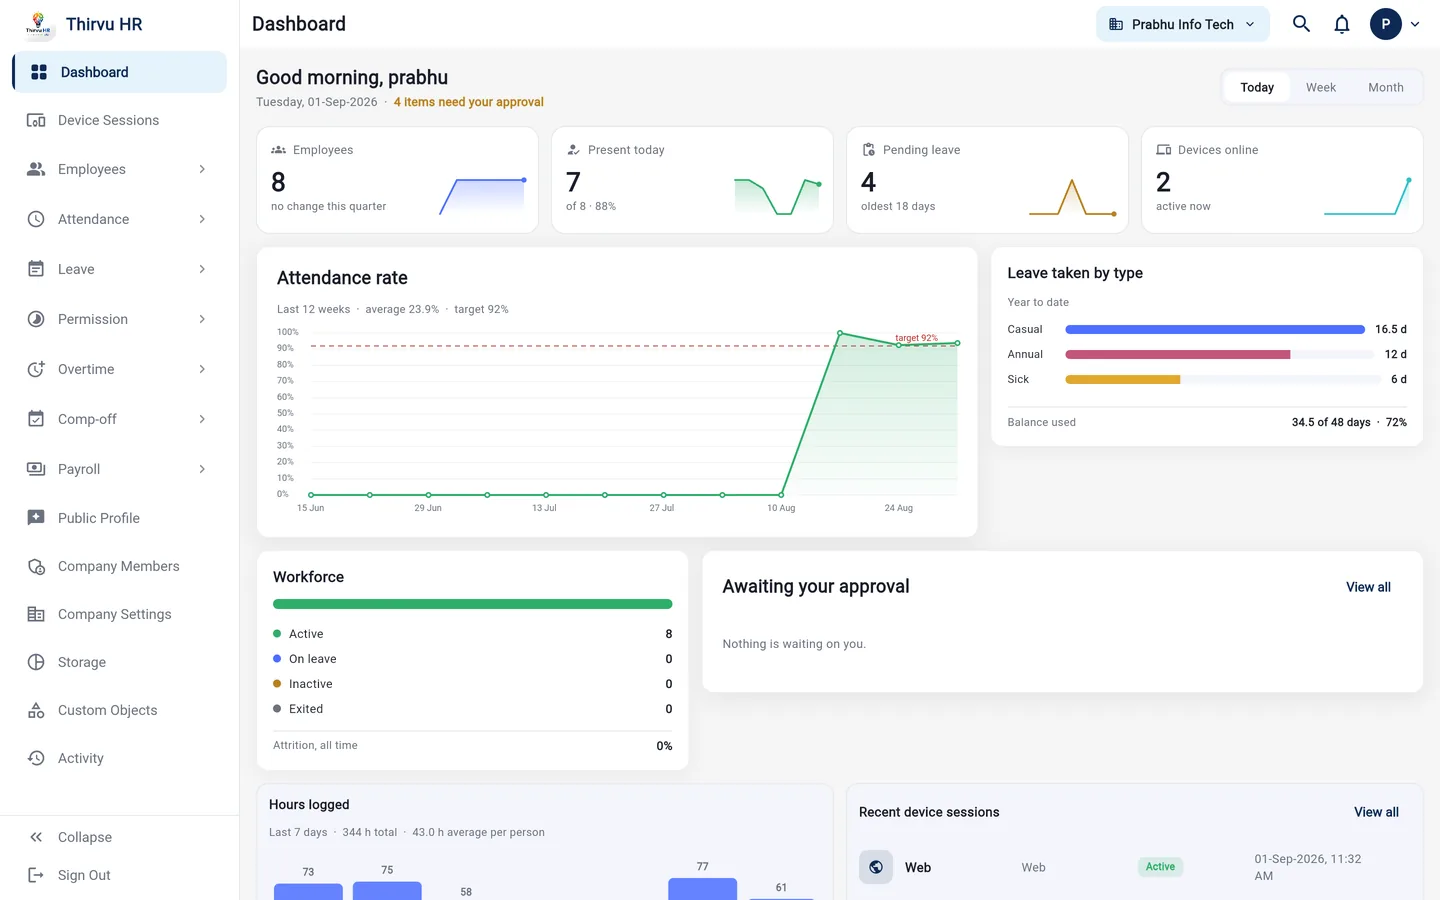Image resolution: width=1440 pixels, height=900 pixels.
Task: Click the Thirvu HR logo icon
Action: (38, 24)
